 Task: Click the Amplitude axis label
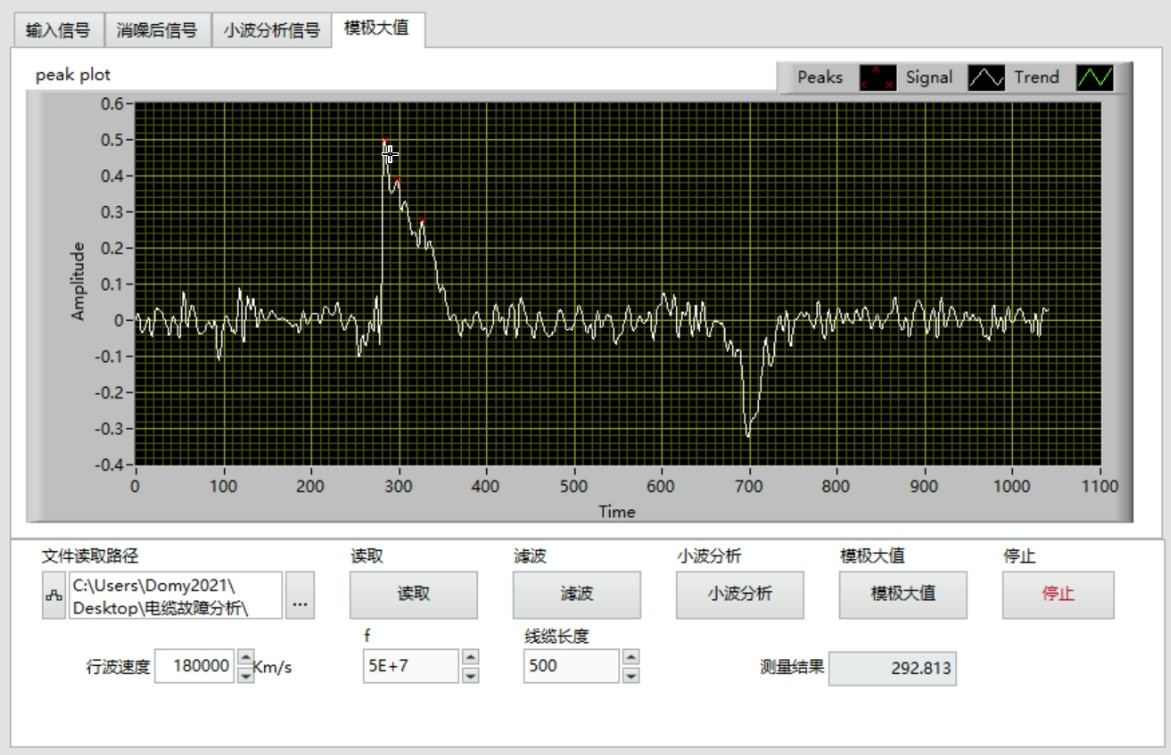tap(78, 282)
